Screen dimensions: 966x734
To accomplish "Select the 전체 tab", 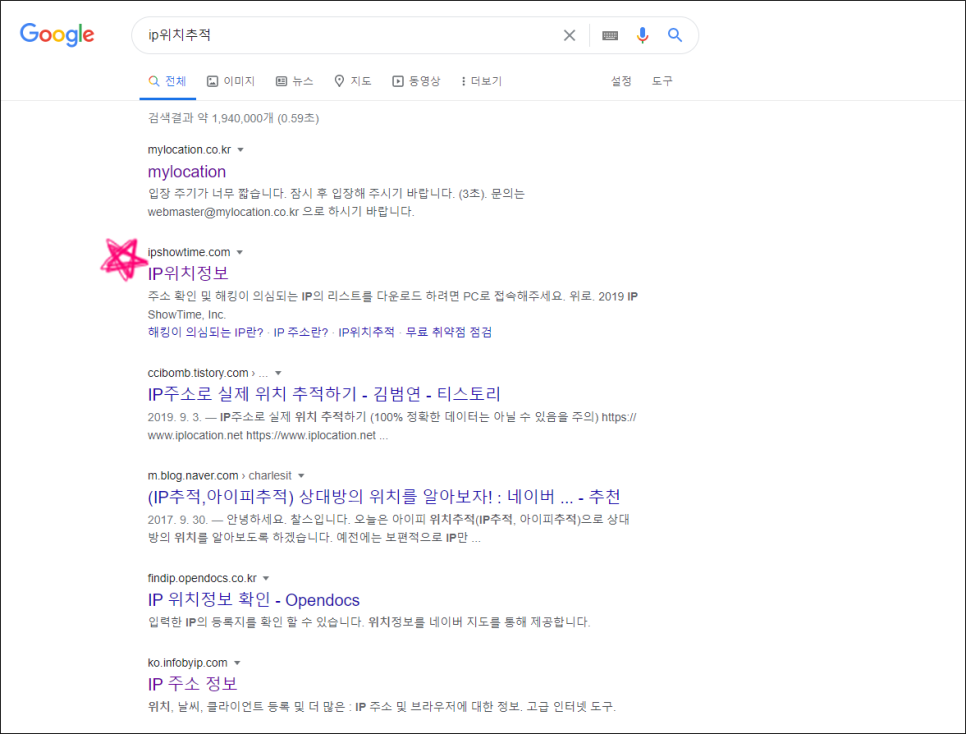I will (x=168, y=81).
